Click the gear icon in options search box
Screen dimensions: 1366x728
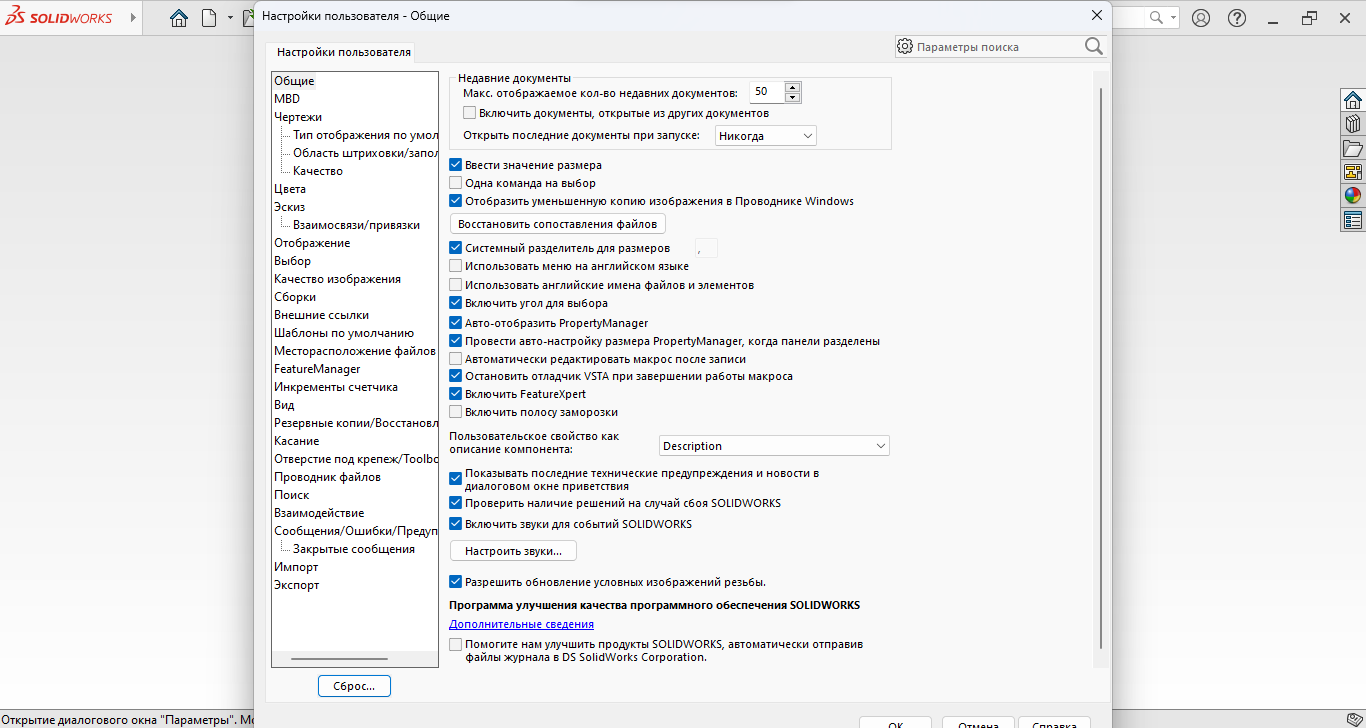pos(905,46)
